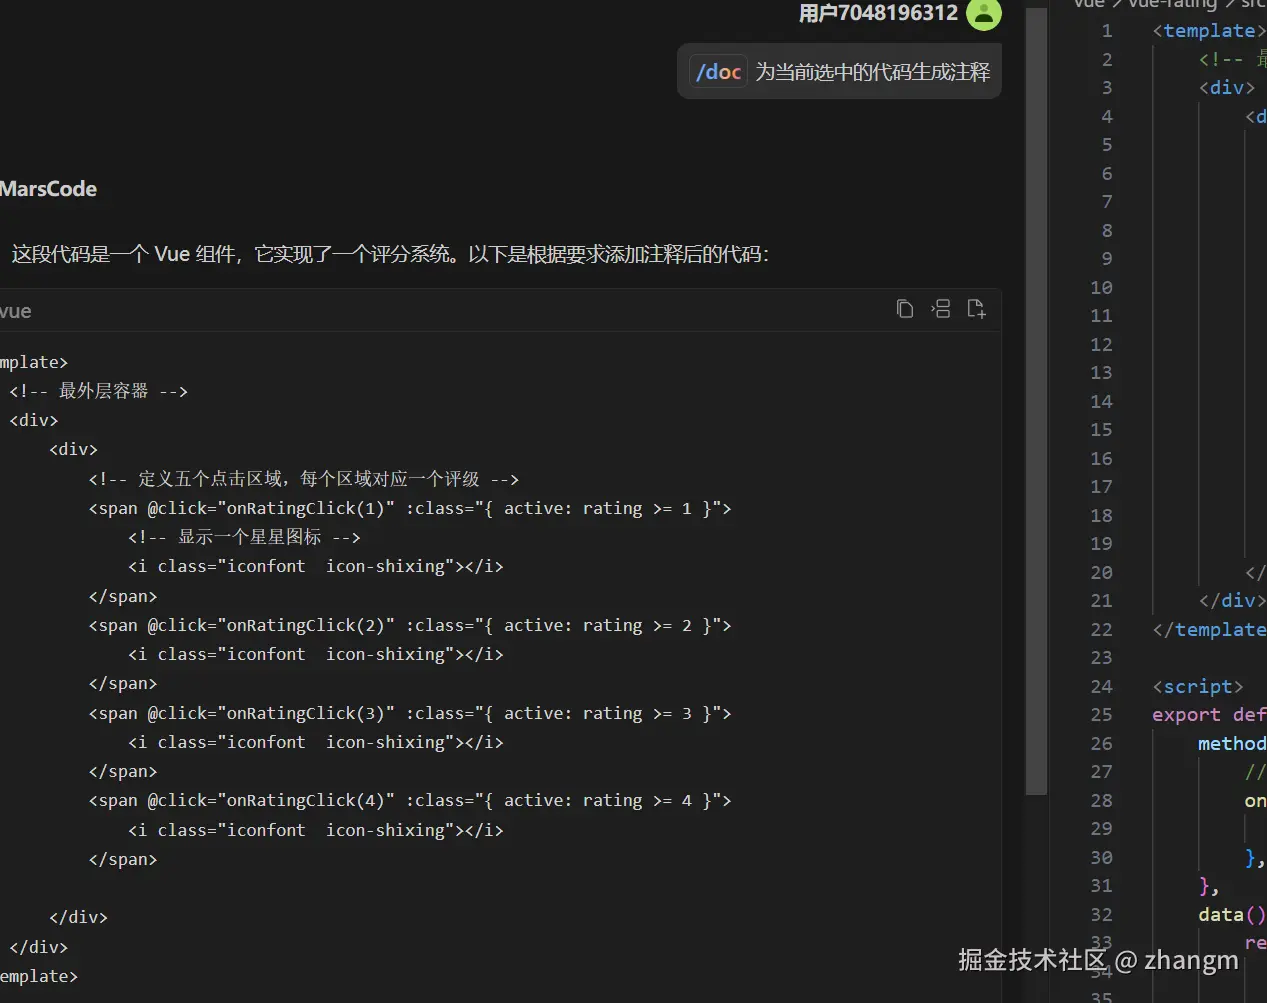Click <template> tag on editor line 1
The height and width of the screenshot is (1003, 1267).
(1209, 31)
